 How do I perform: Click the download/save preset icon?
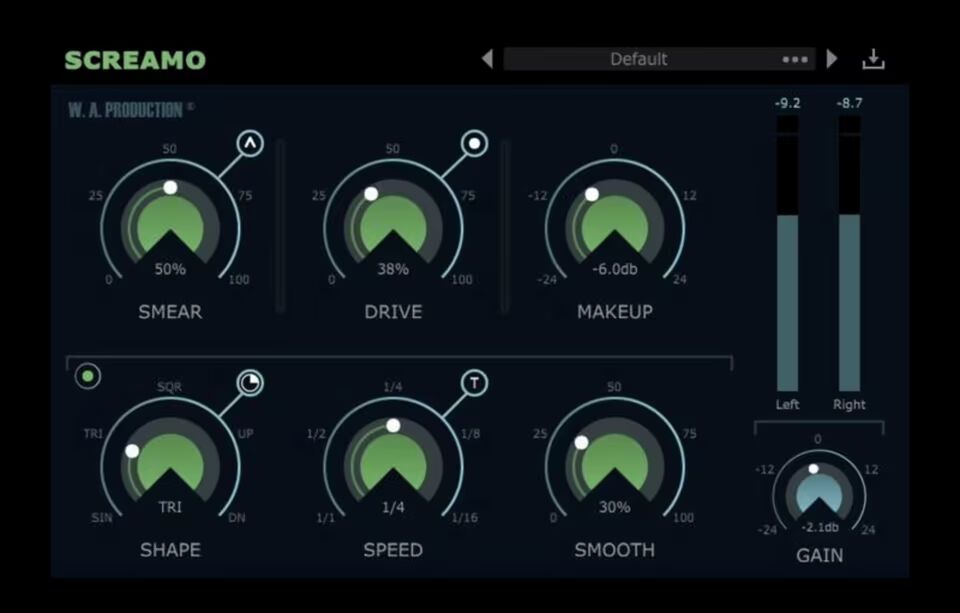873,59
